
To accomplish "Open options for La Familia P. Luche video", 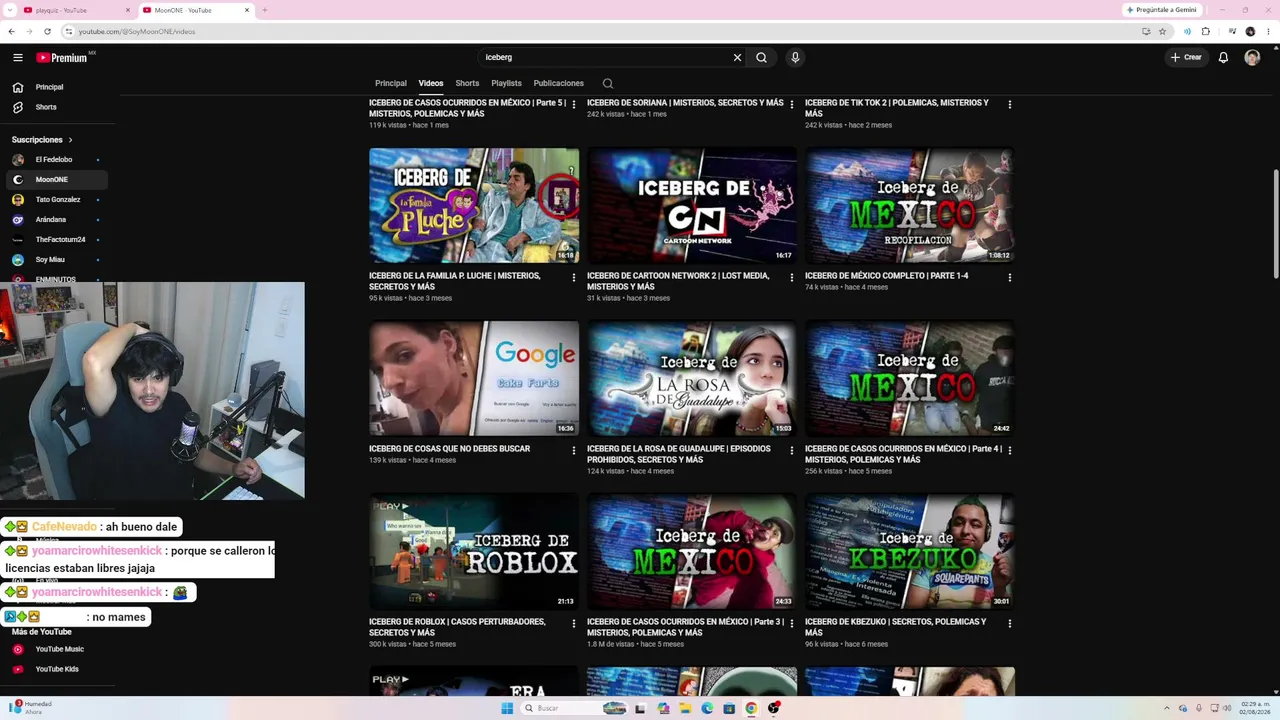I will click(x=574, y=277).
